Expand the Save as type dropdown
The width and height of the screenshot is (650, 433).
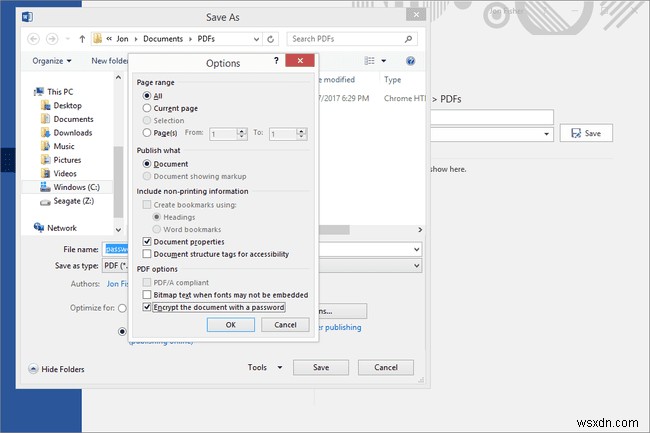tap(416, 266)
